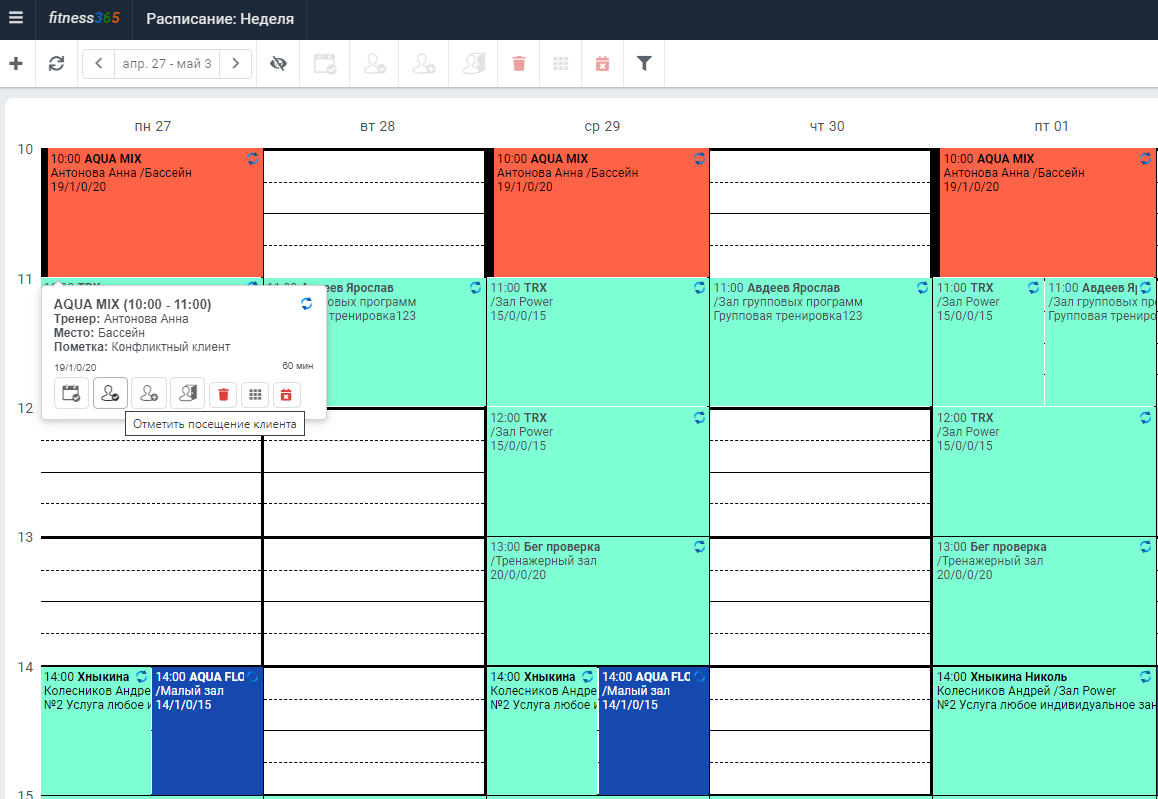
Task: Click the calendar-cancel icon in top toolbar
Action: pyautogui.click(x=603, y=64)
